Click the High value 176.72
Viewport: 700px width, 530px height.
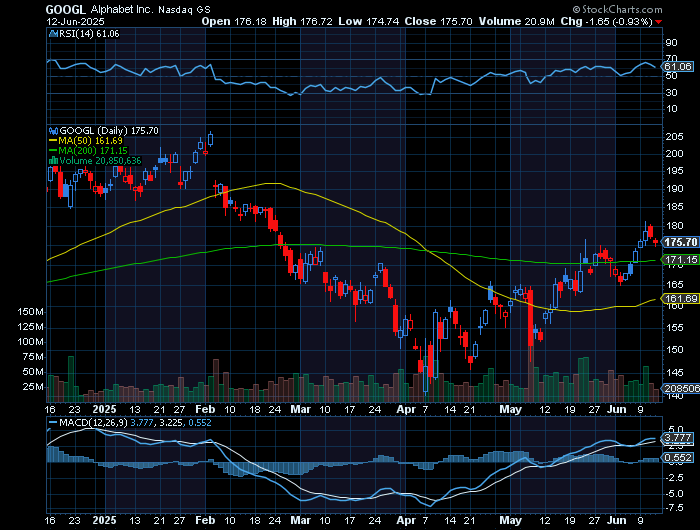[317, 21]
